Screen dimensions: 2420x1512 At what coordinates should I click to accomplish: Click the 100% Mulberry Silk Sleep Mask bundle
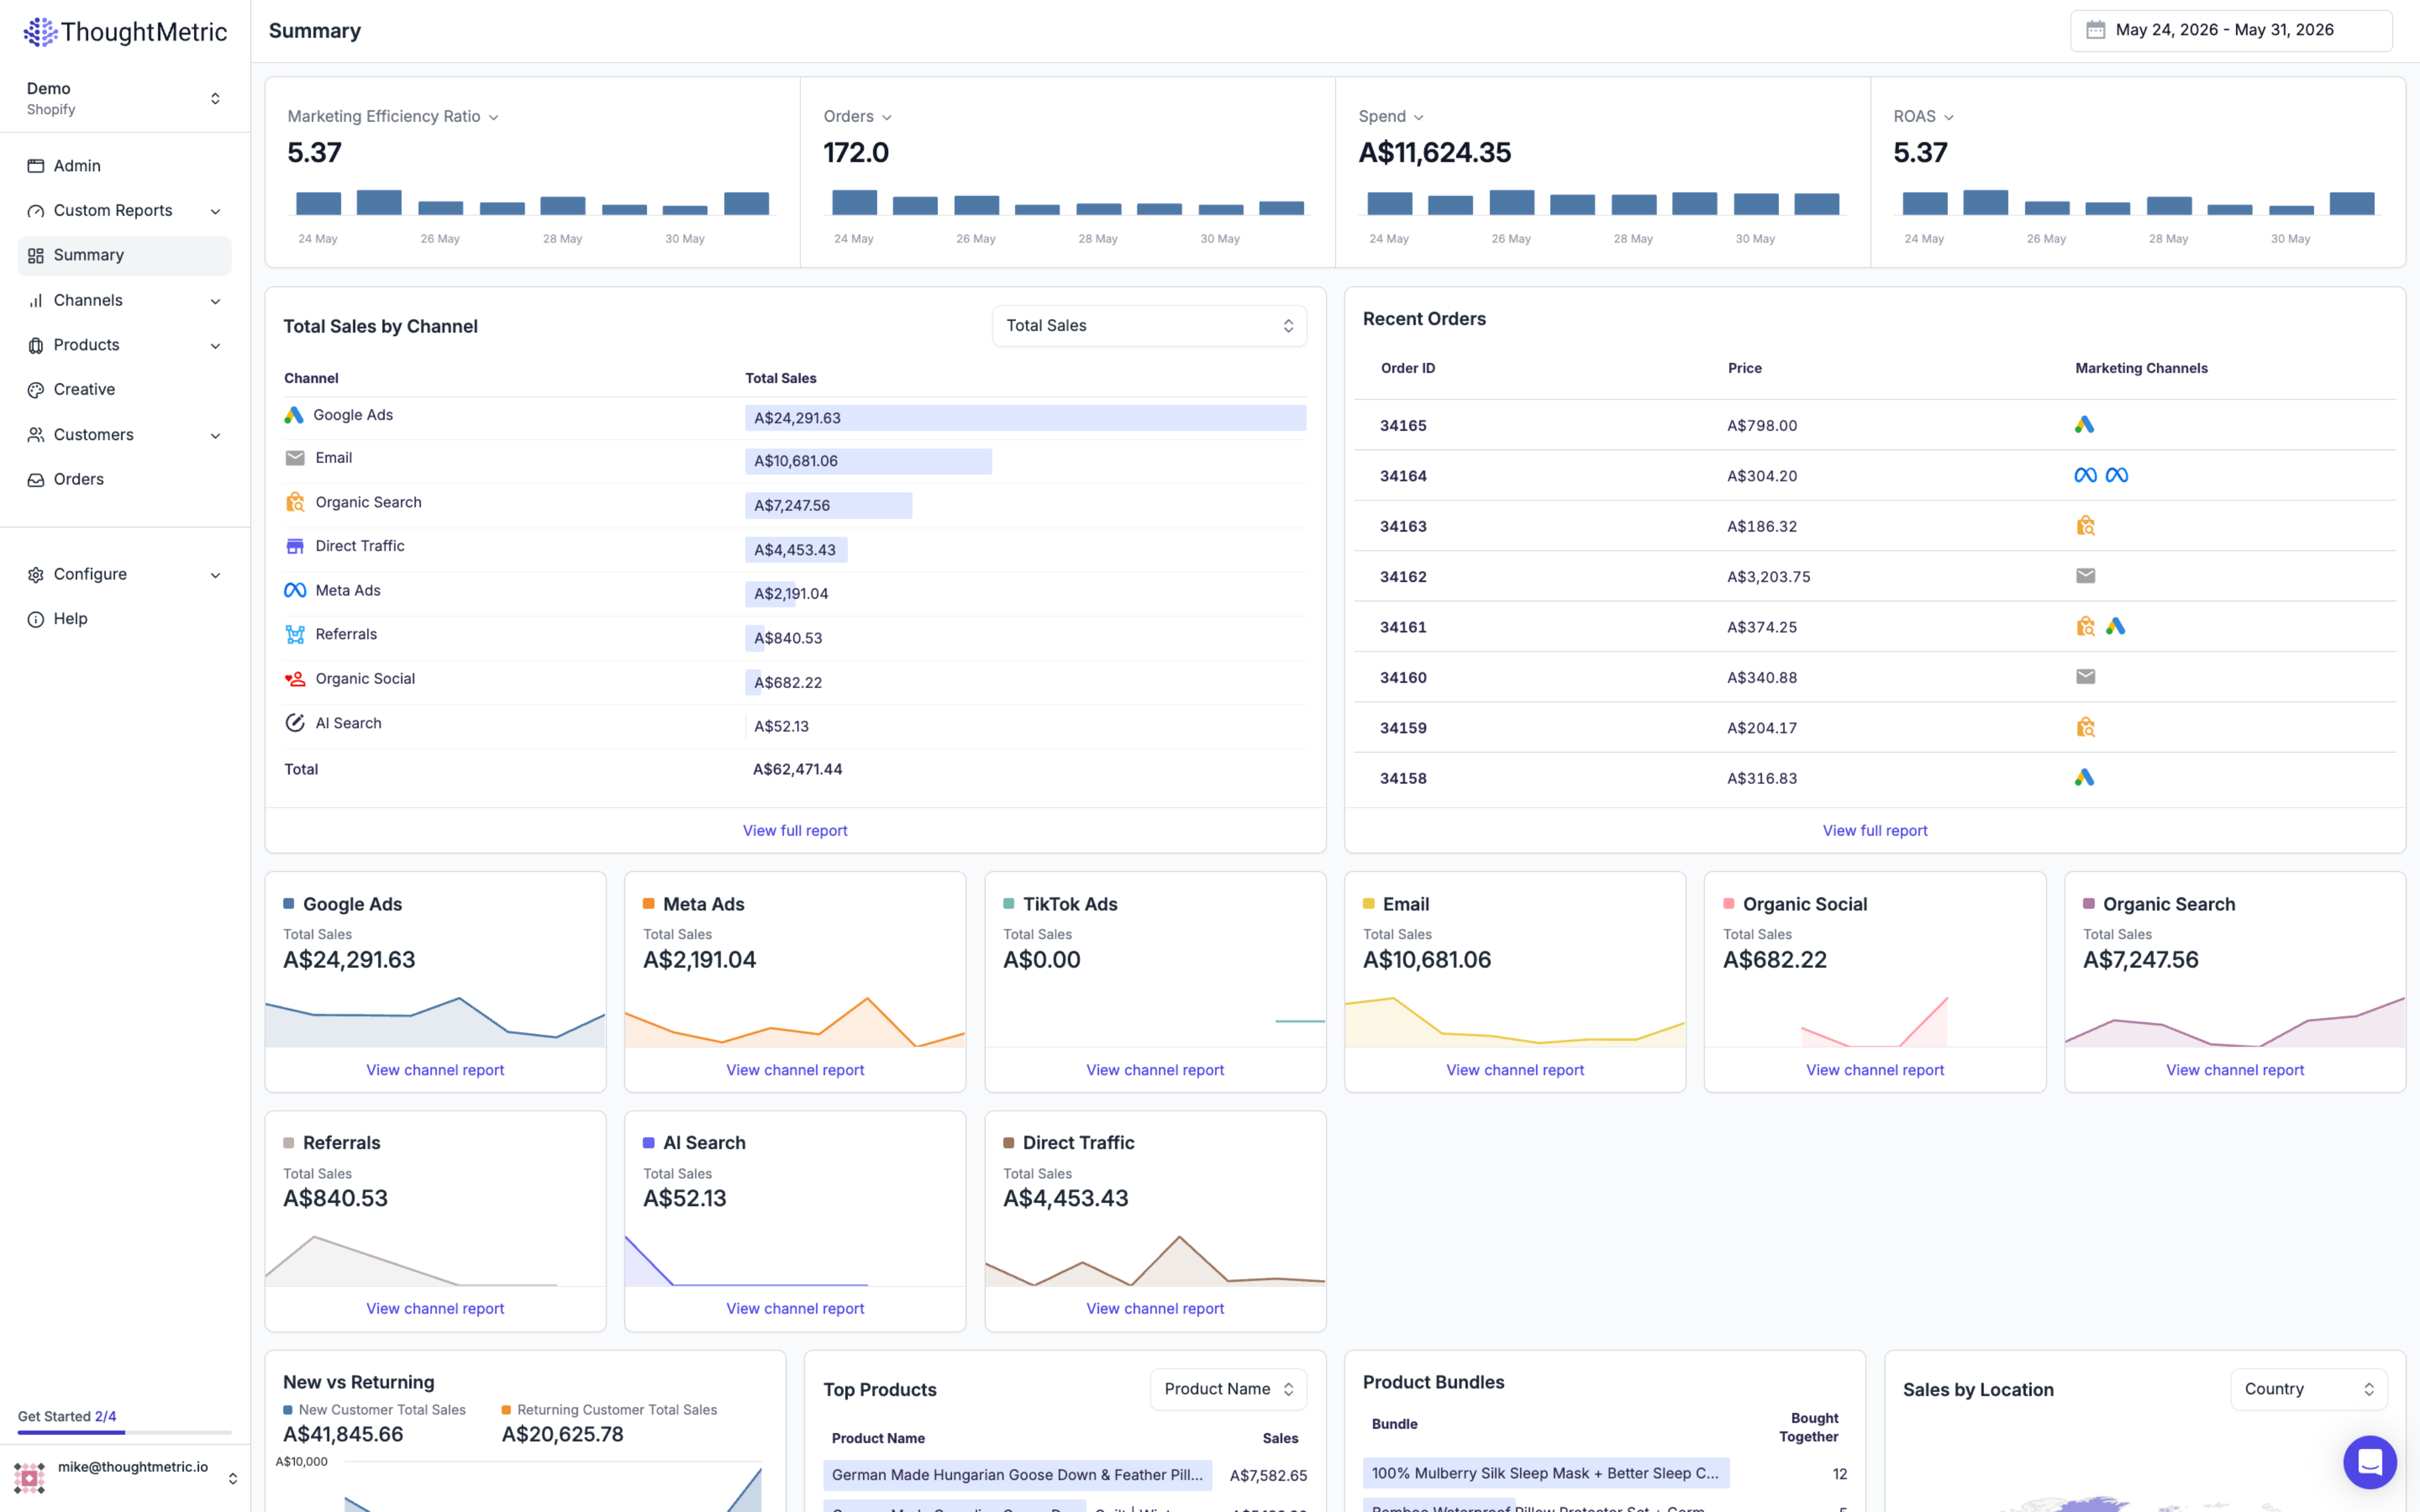[1546, 1473]
